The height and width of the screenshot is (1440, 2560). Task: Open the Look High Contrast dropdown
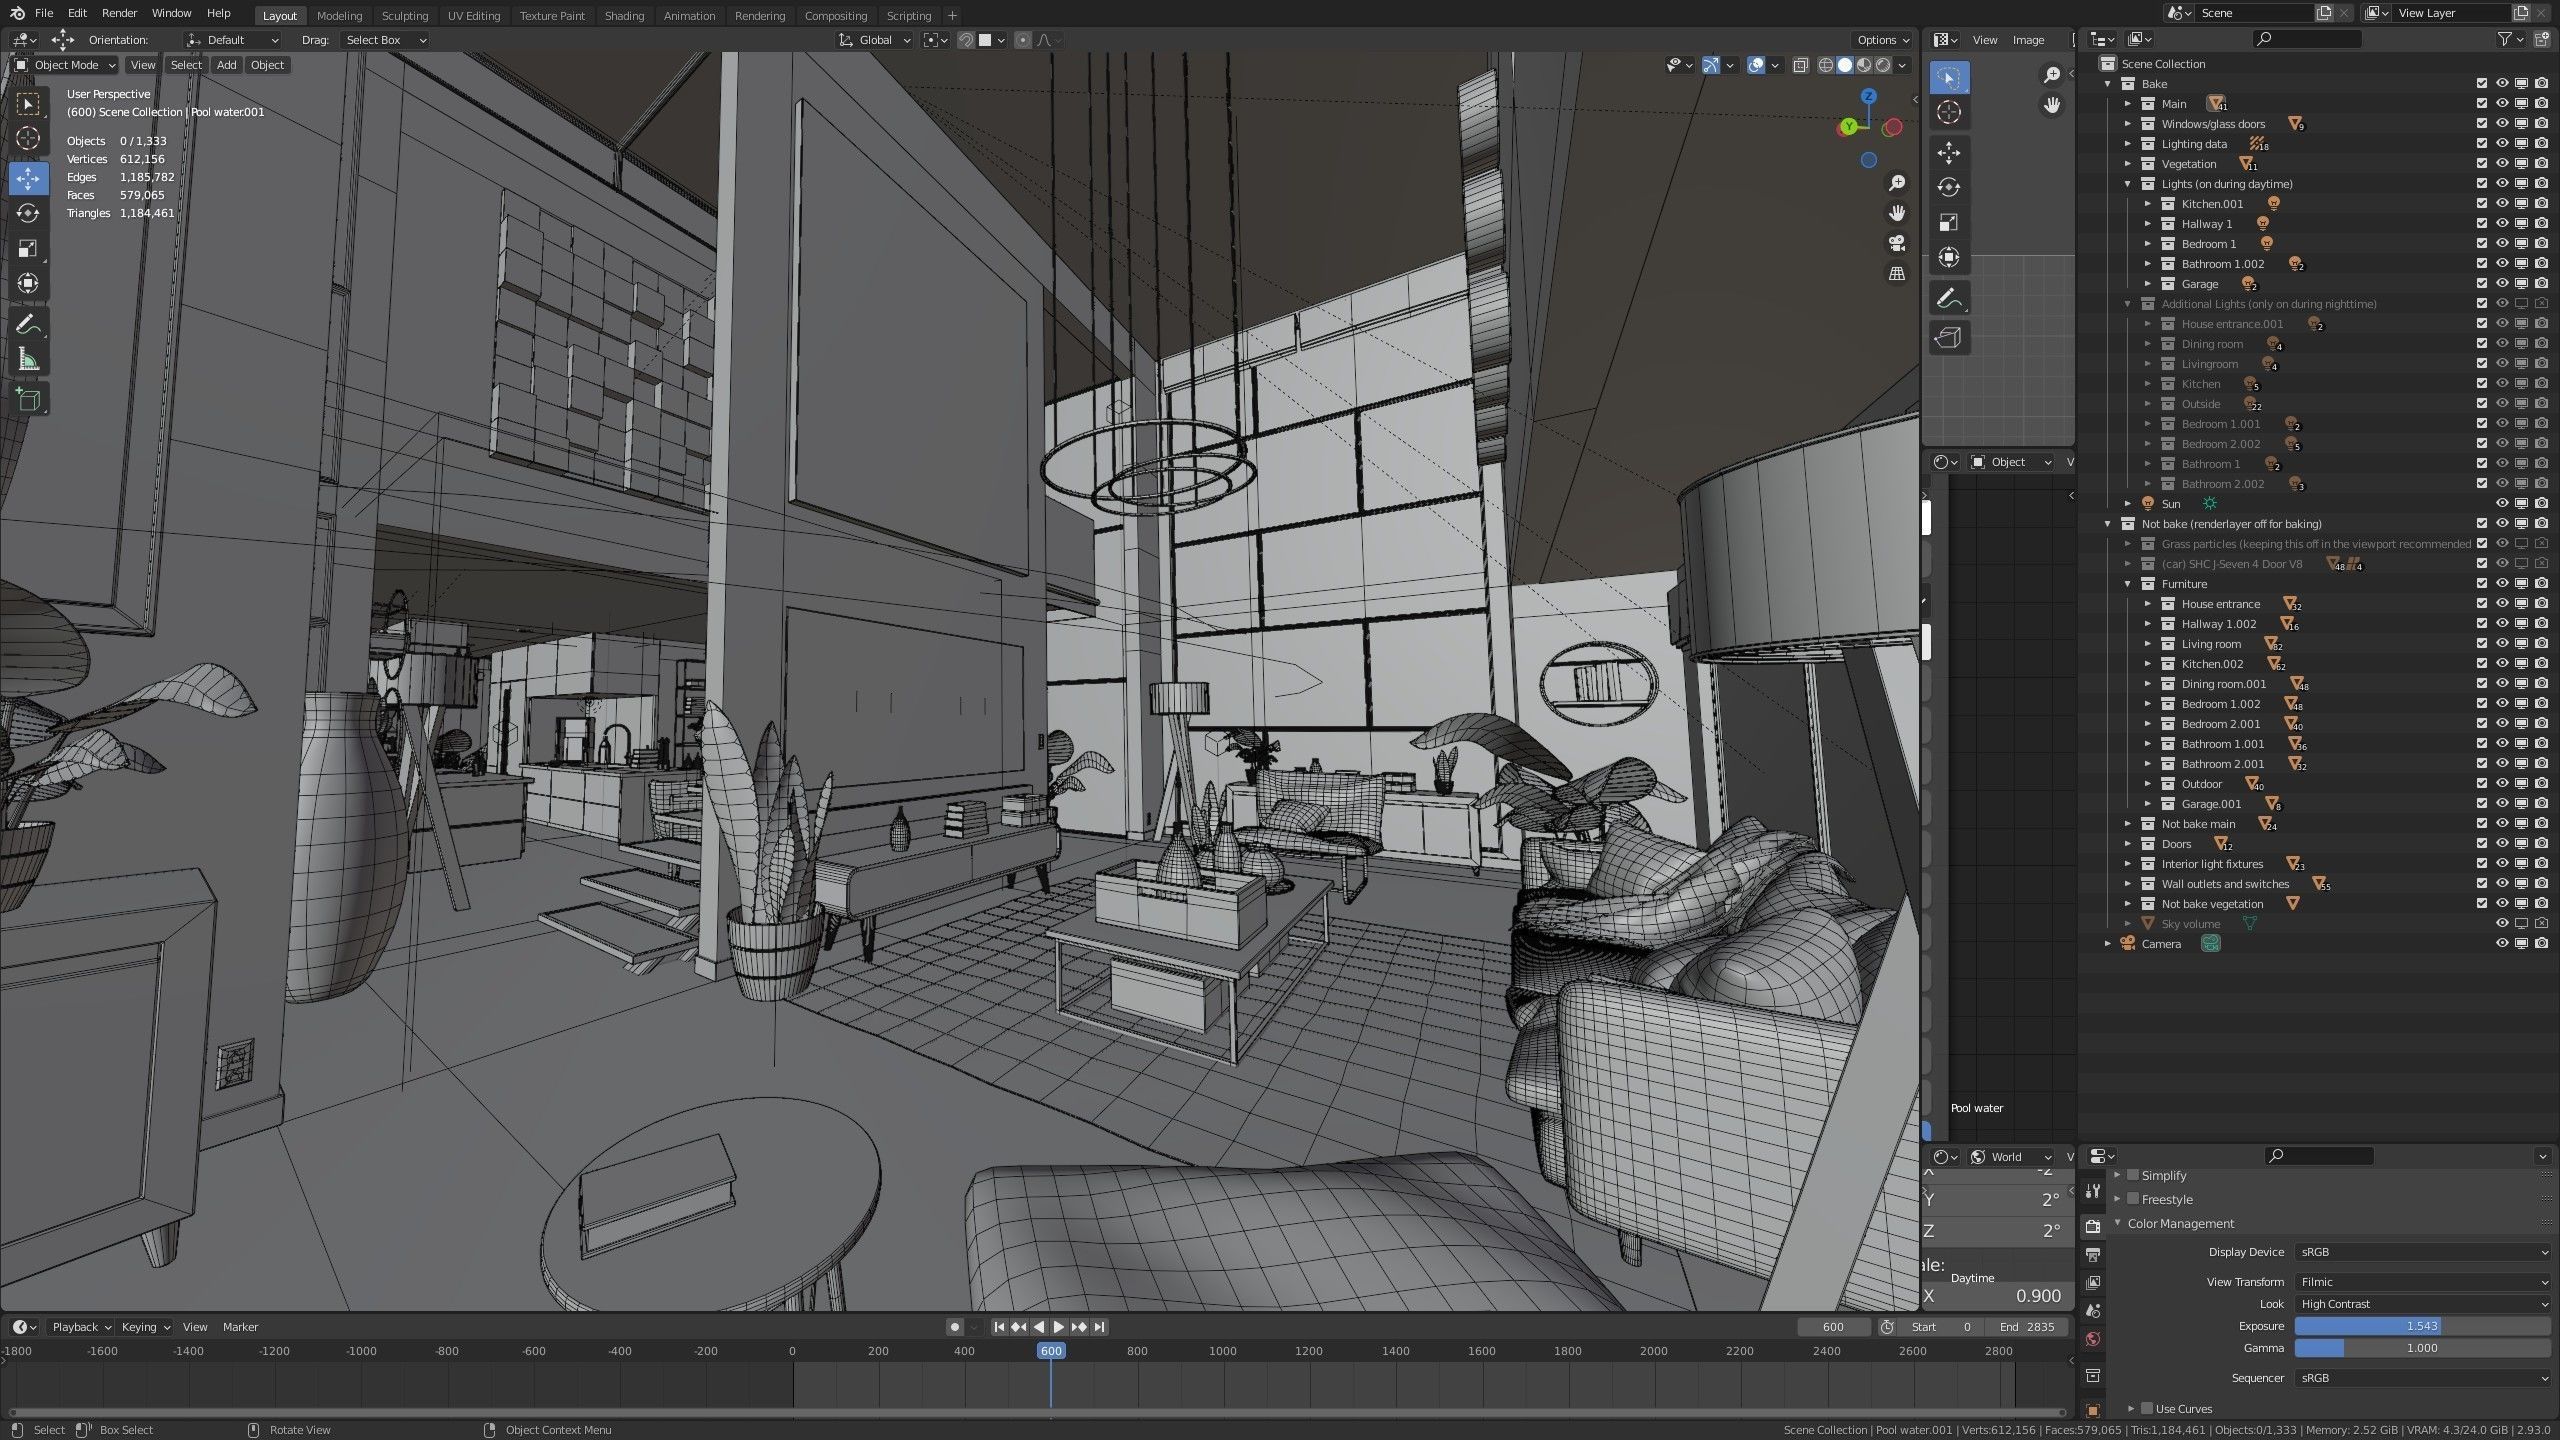[2423, 1304]
